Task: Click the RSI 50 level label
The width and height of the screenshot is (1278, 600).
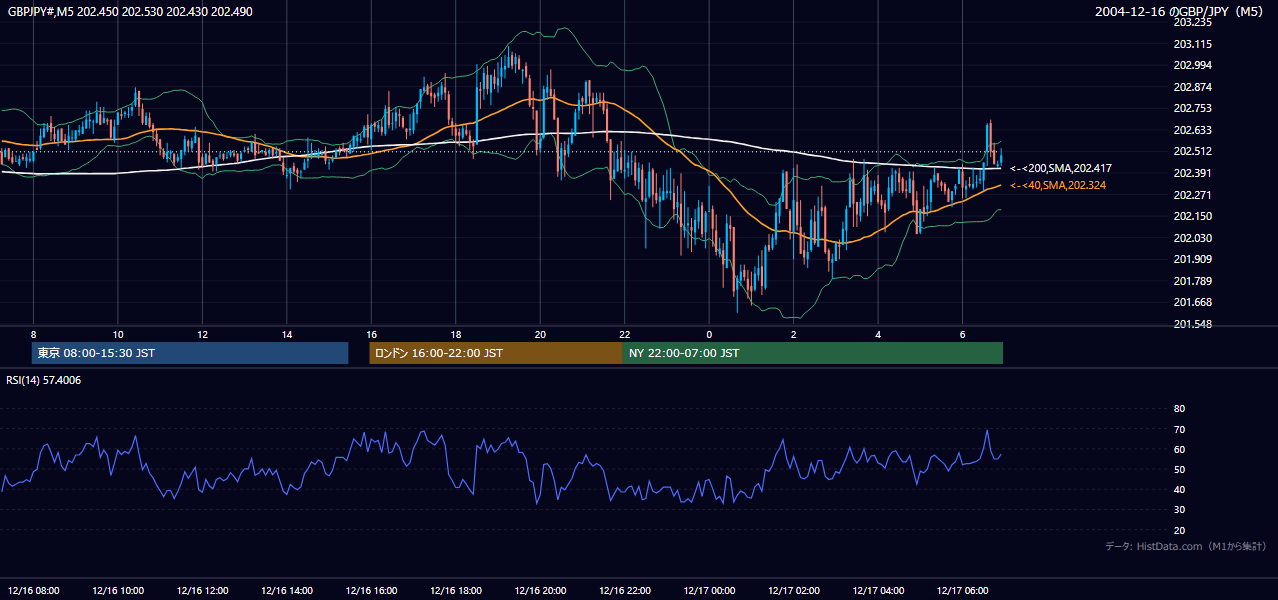Action: [x=1179, y=470]
